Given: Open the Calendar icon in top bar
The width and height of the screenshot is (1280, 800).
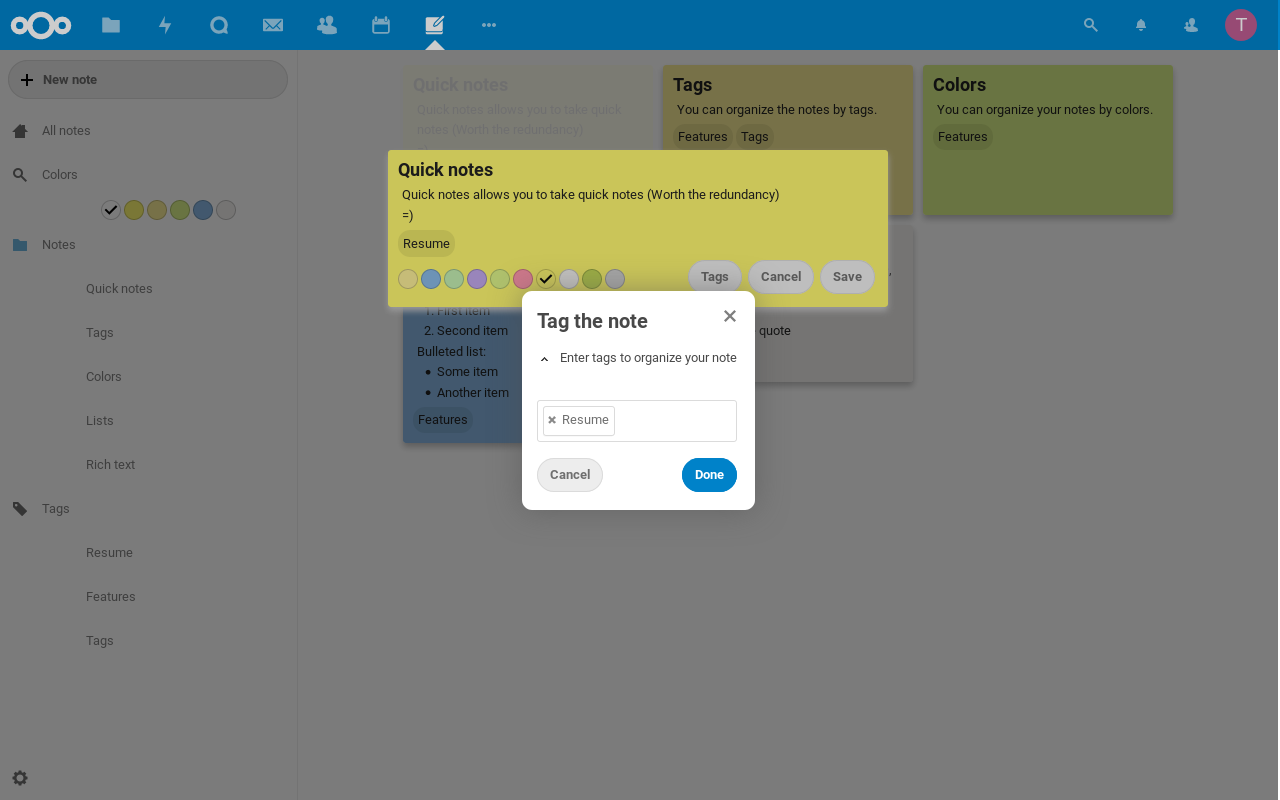Looking at the screenshot, I should (381, 25).
